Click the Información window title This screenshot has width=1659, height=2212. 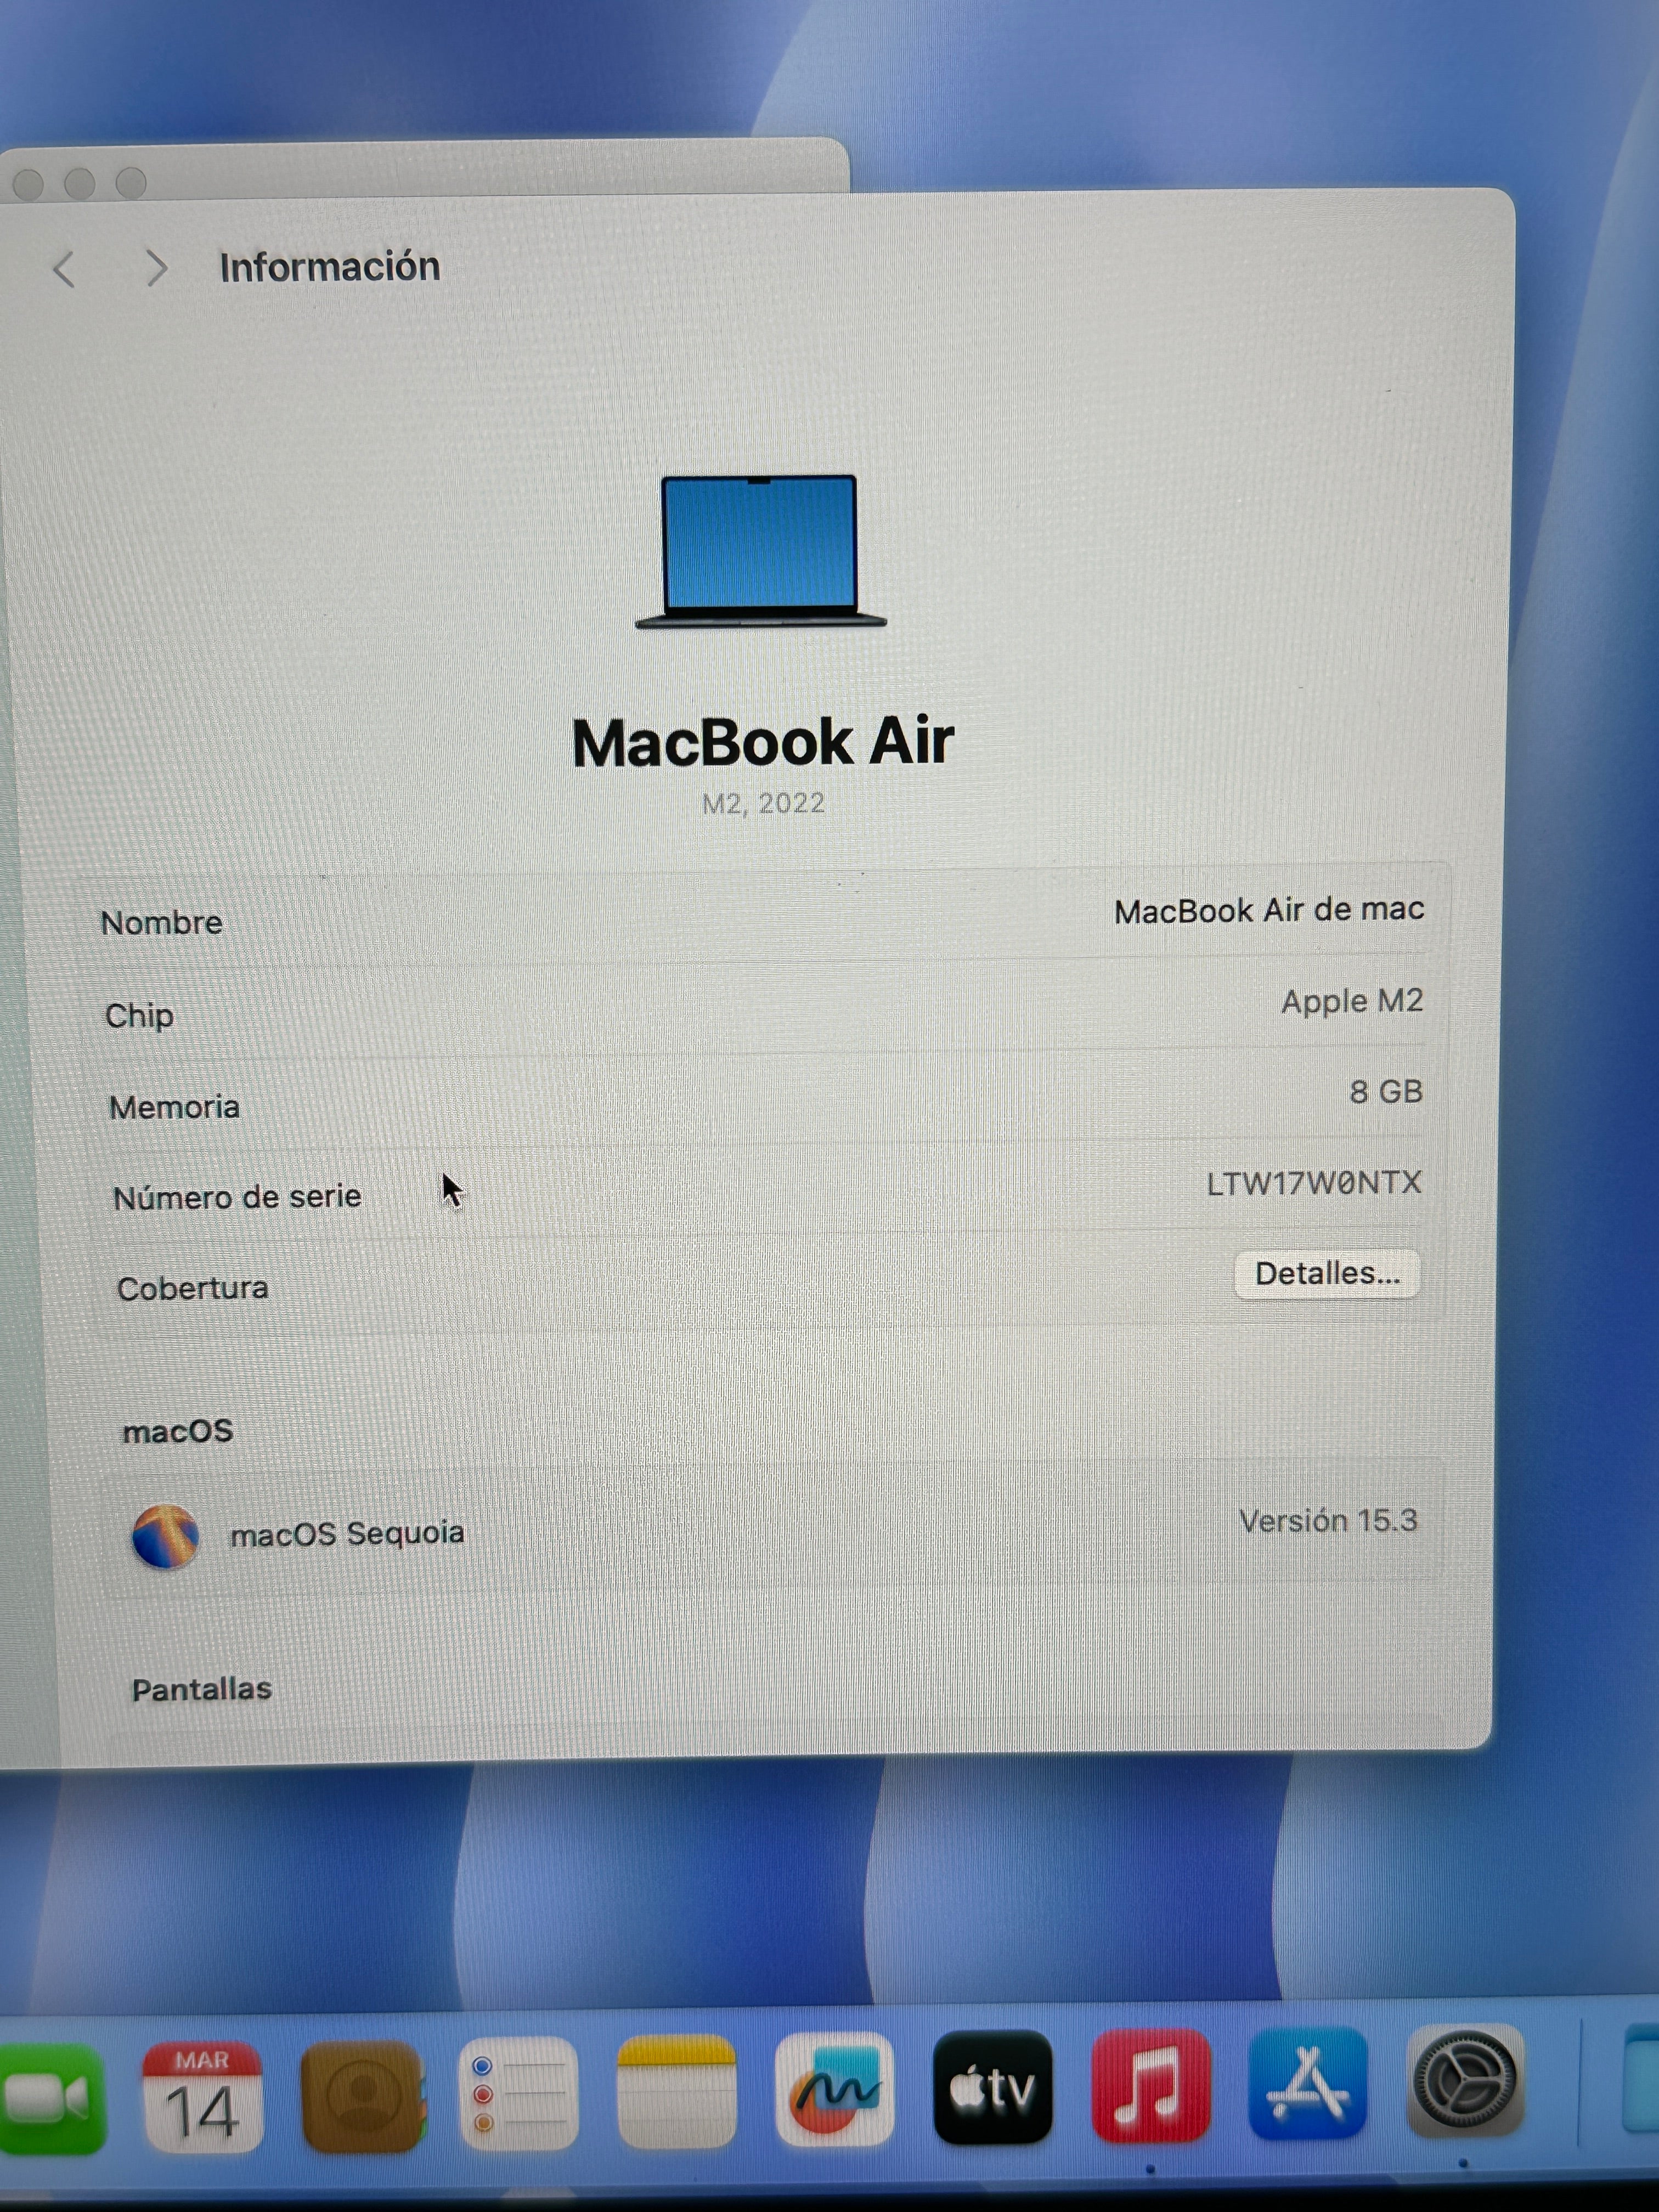click(x=329, y=267)
